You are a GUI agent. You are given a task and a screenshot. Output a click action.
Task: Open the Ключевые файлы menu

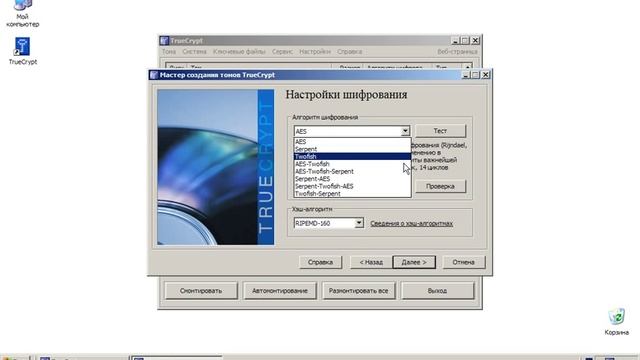(x=239, y=51)
